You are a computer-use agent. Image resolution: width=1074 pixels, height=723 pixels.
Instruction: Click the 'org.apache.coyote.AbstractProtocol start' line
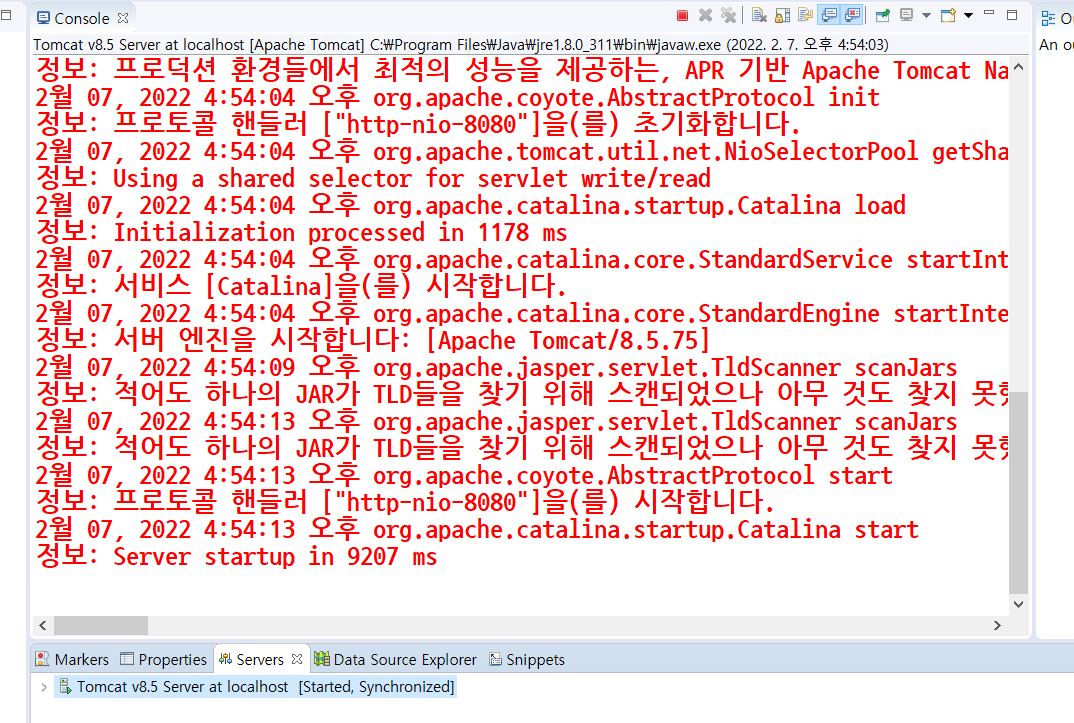(464, 475)
